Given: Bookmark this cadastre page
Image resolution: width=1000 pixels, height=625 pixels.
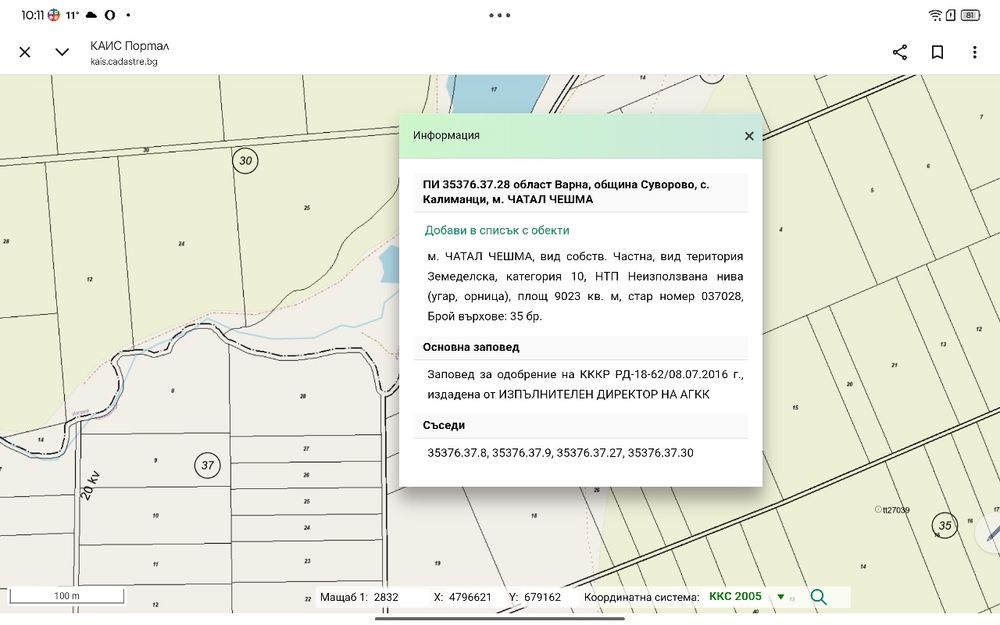Looking at the screenshot, I should coord(938,52).
